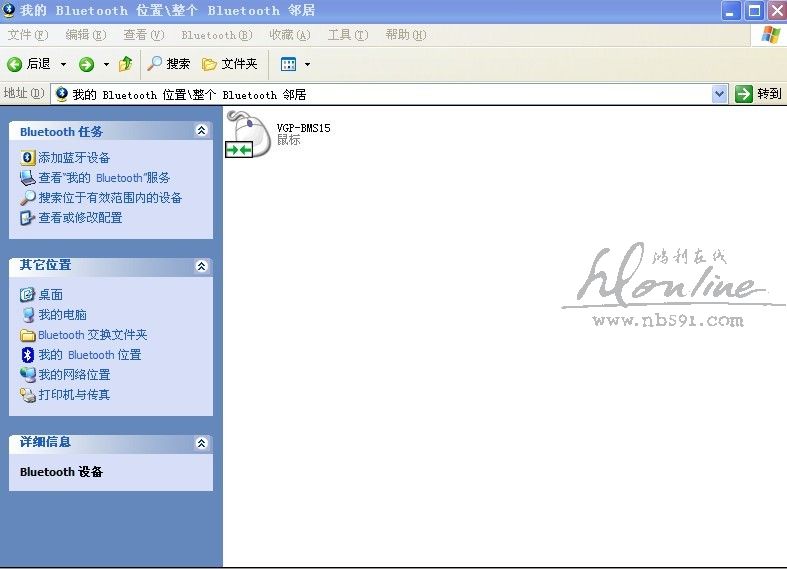Open the Back button history dropdown arrow

tap(63, 64)
